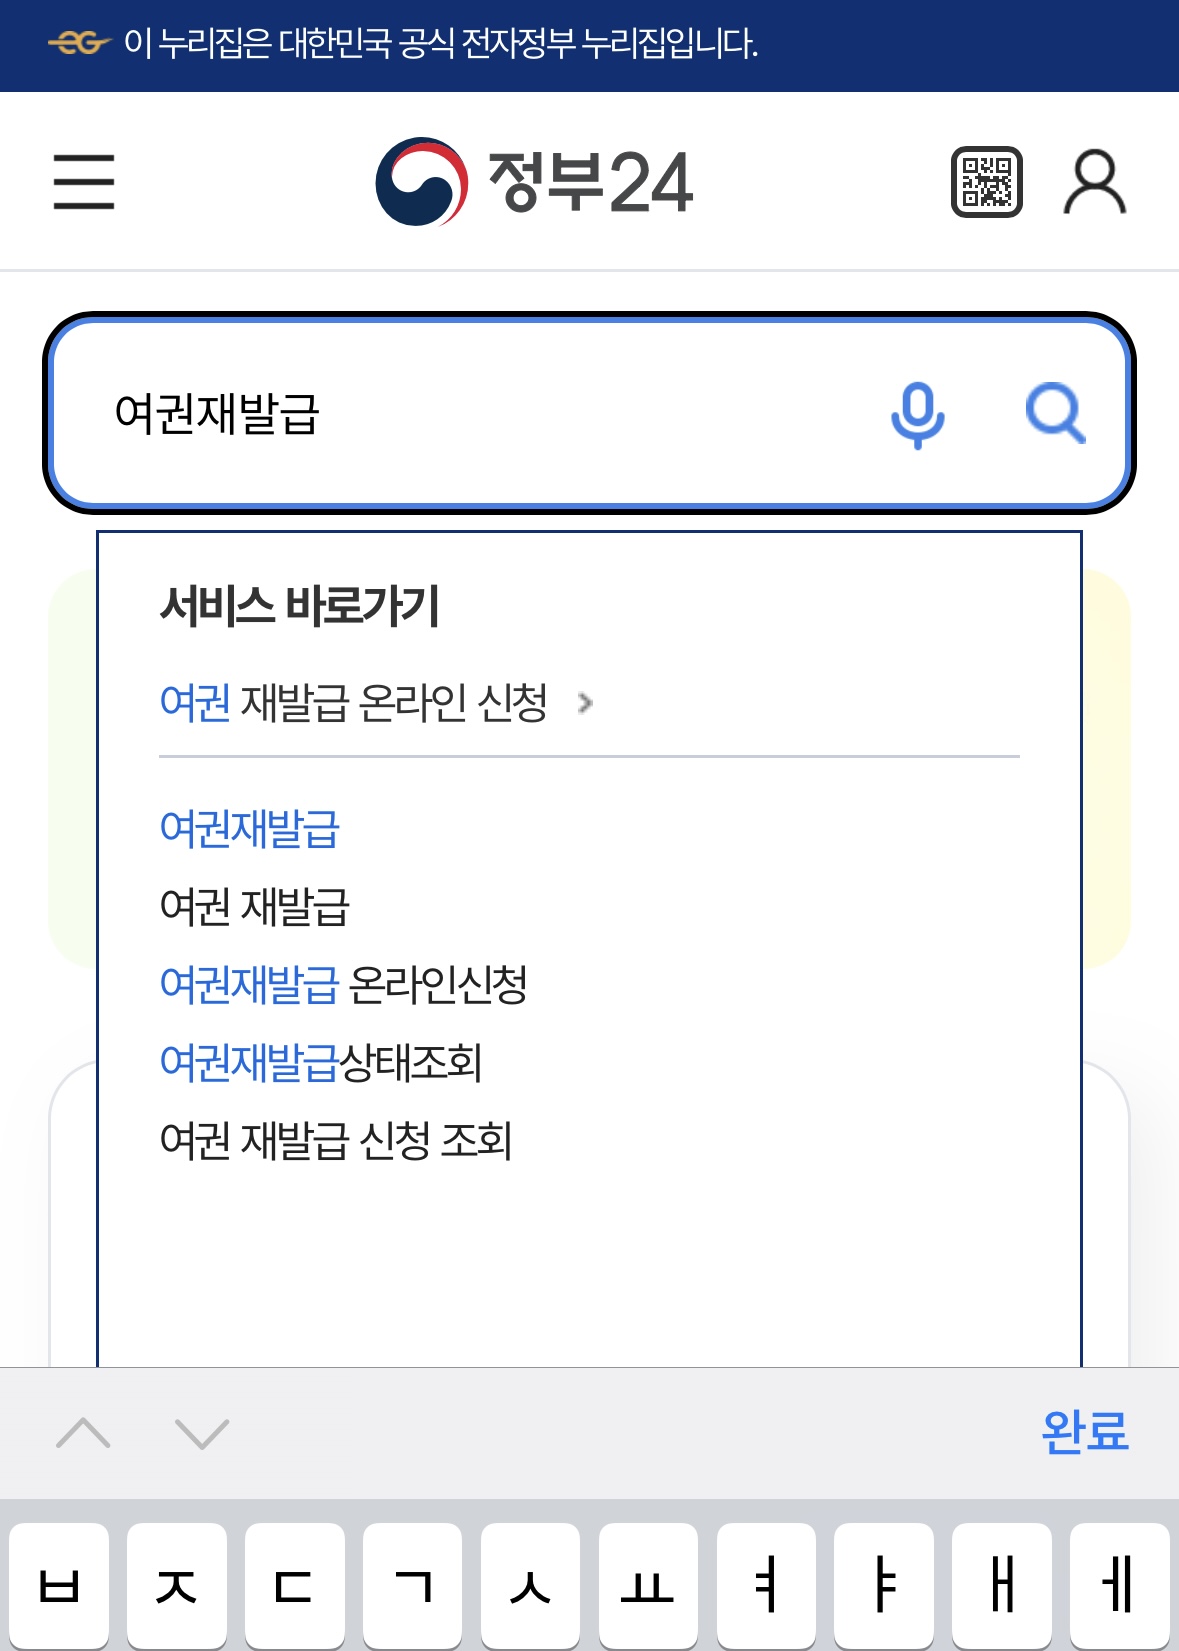The image size is (1179, 1651).
Task: Tap the government emblem on the top banner
Action: (x=78, y=43)
